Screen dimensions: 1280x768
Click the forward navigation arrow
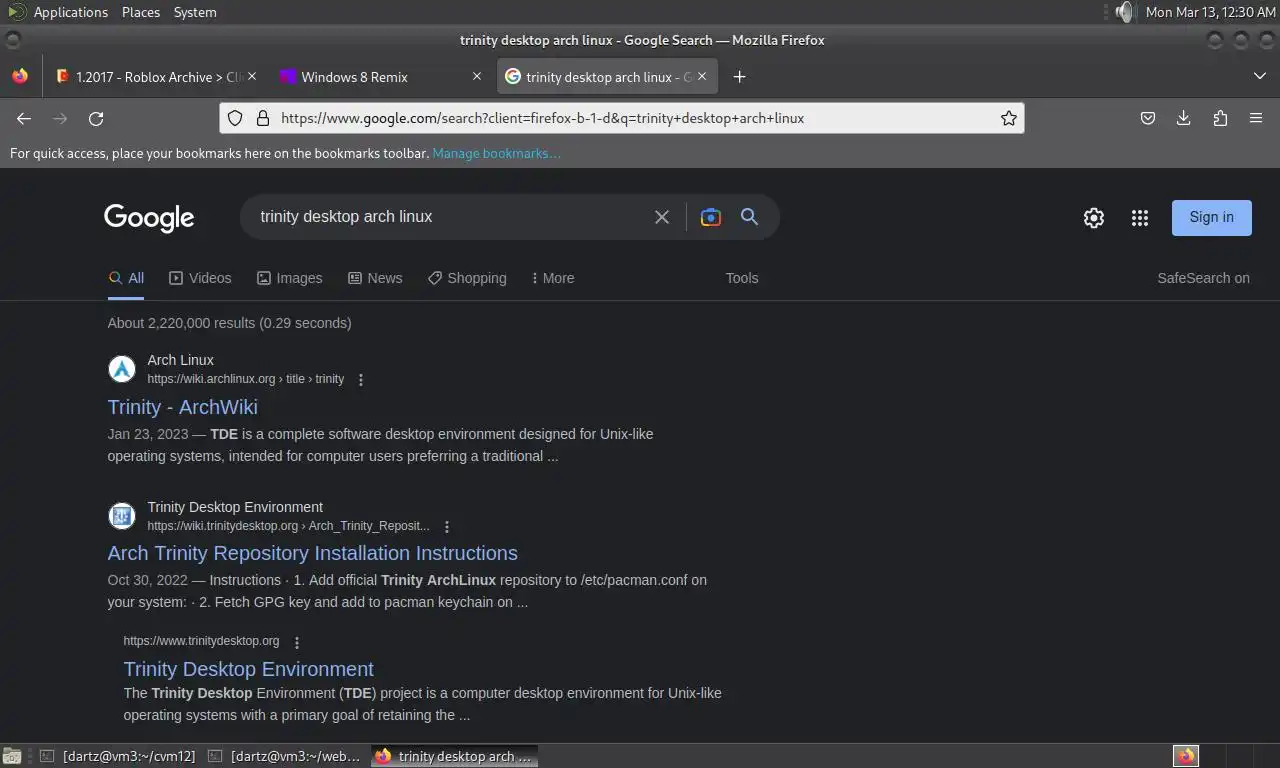tap(60, 118)
